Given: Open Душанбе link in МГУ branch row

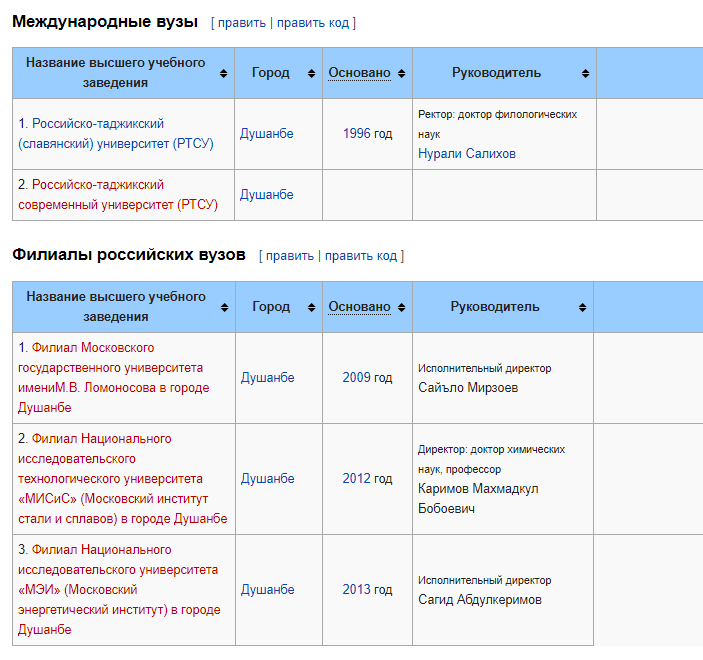Looking at the screenshot, I should pos(267,378).
